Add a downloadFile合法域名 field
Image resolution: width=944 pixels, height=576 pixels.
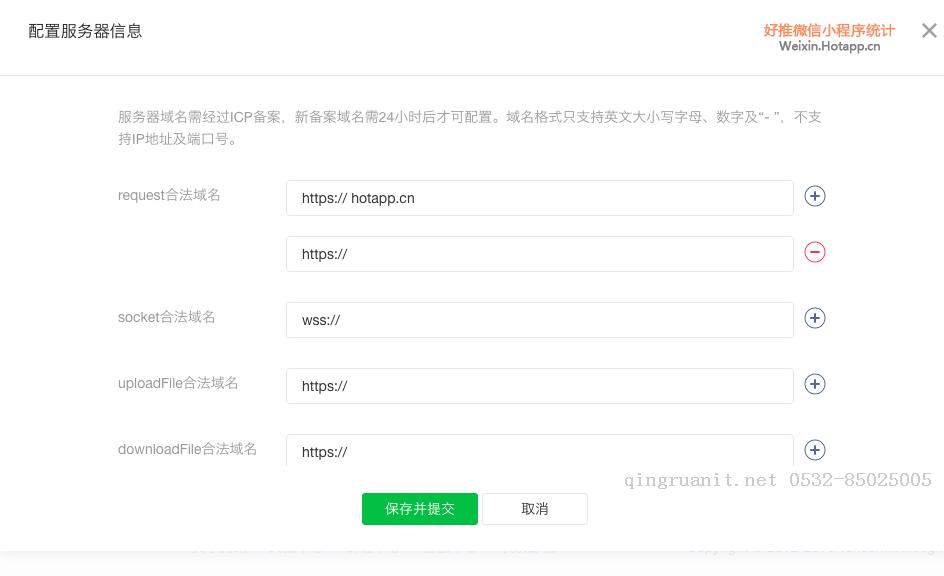[x=815, y=450]
